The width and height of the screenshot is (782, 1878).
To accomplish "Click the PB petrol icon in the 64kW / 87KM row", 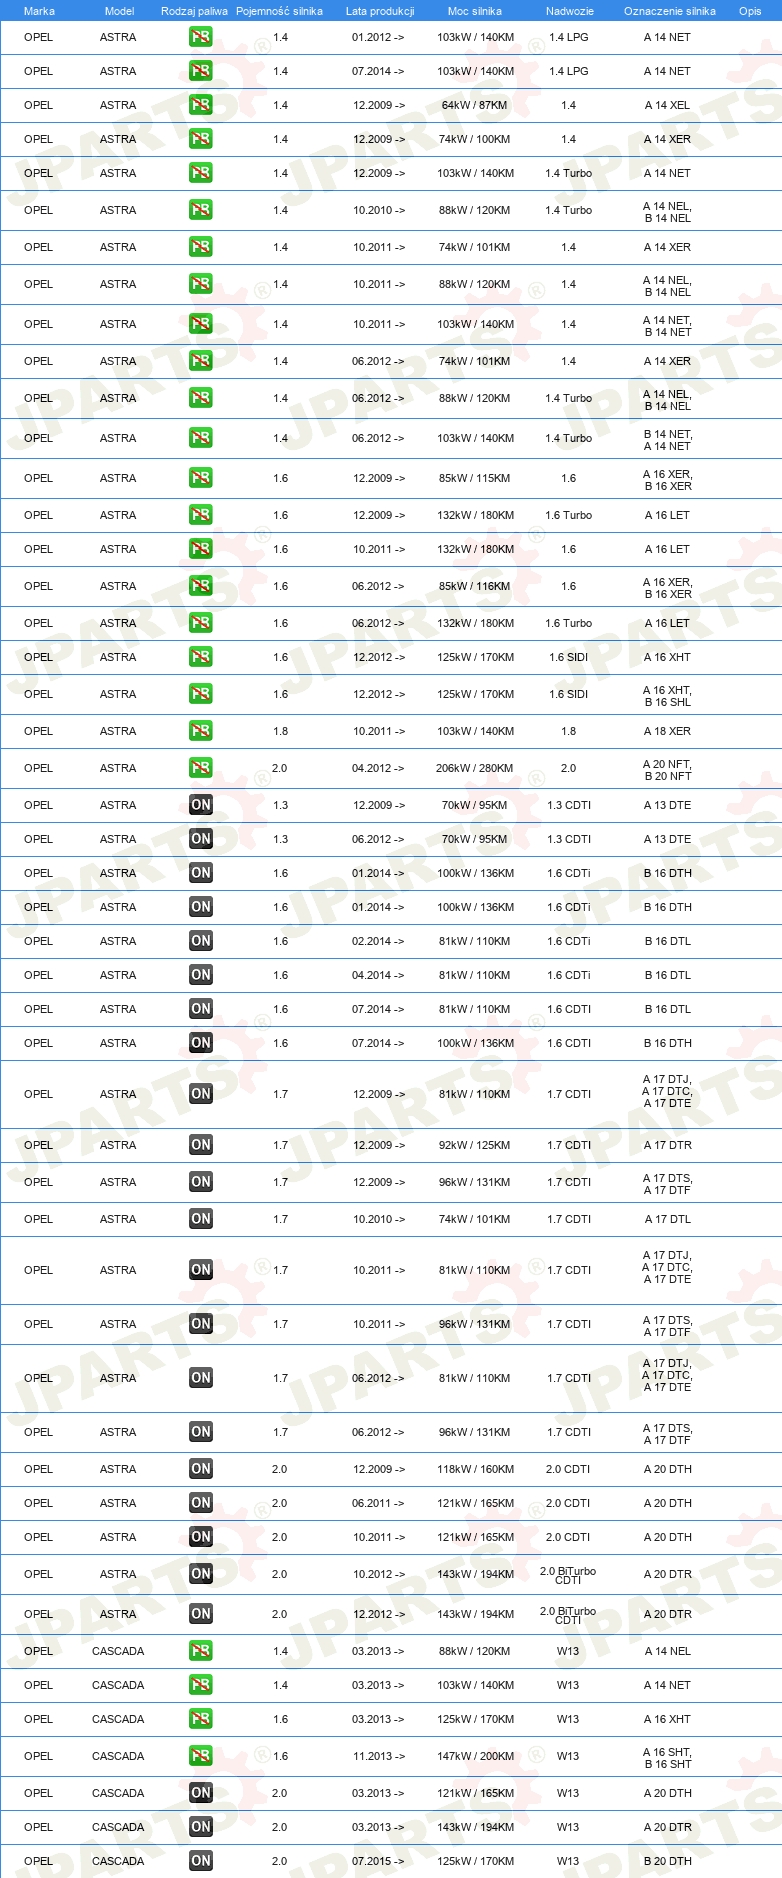I will coord(201,105).
